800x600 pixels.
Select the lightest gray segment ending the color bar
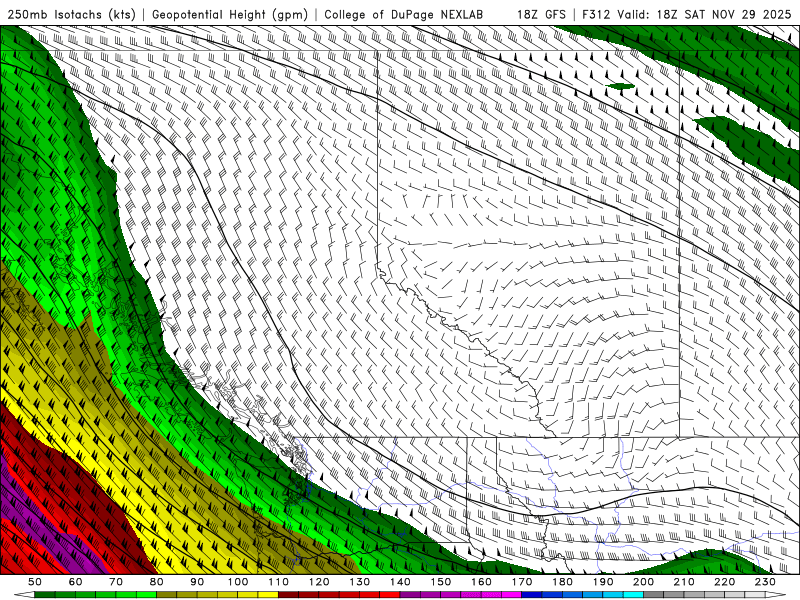(755, 594)
